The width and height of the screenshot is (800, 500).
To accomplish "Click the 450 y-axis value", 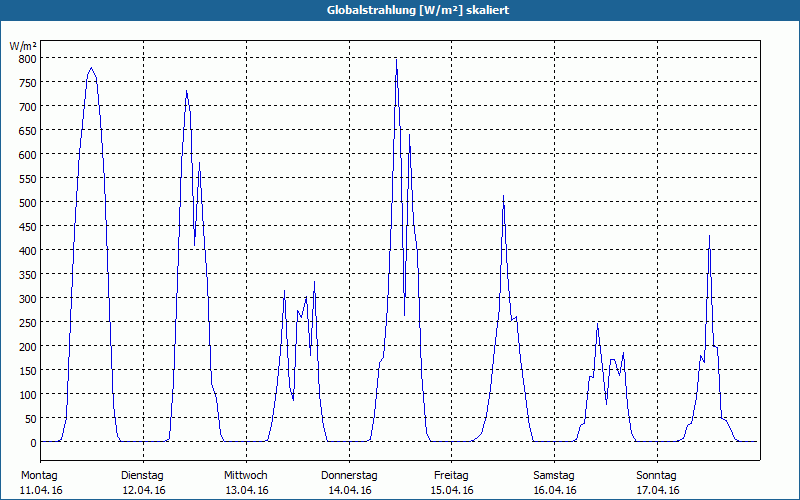I will 27,227.
